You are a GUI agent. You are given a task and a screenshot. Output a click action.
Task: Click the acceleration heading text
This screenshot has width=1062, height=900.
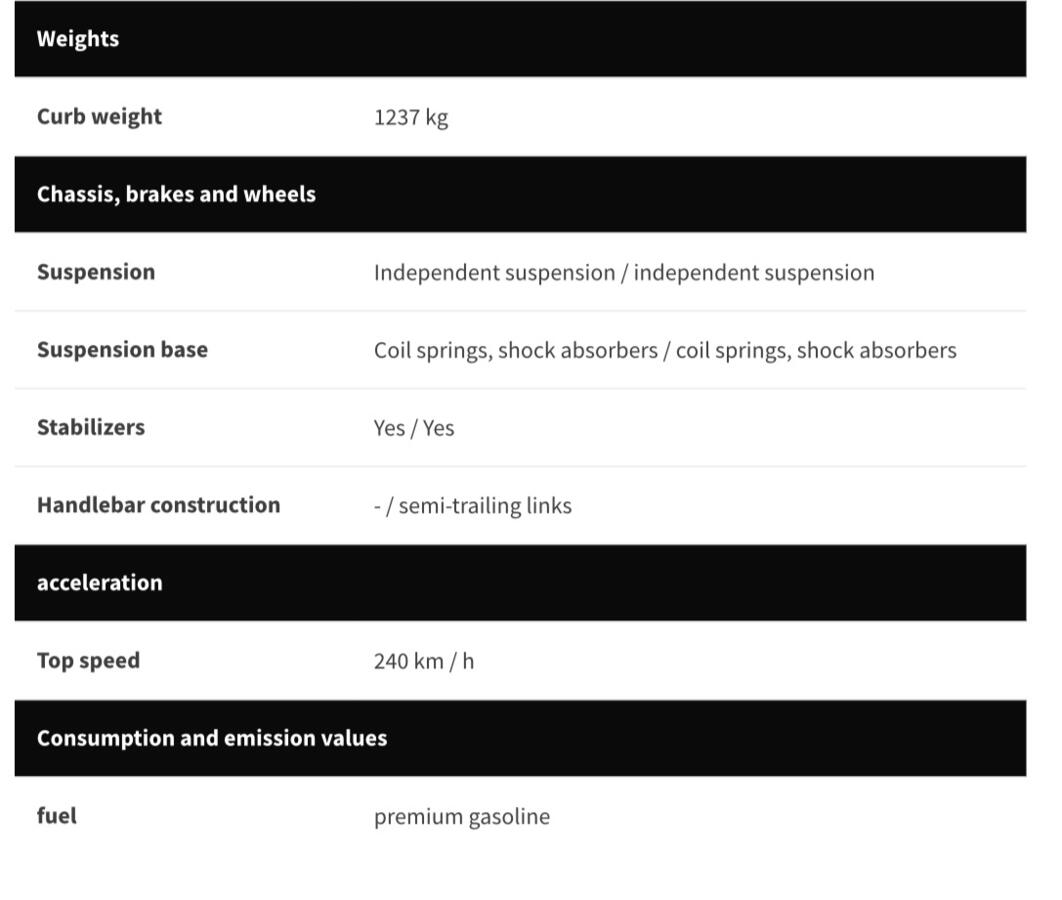(100, 583)
